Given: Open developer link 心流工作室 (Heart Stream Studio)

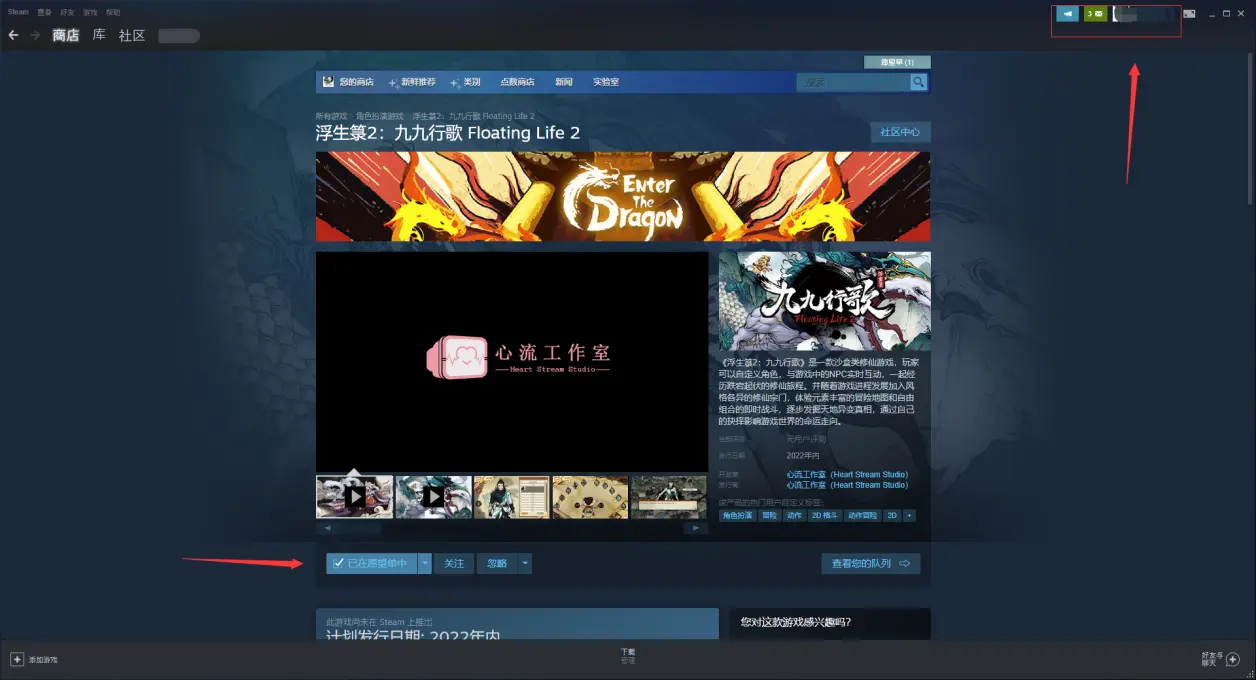Looking at the screenshot, I should click(847, 474).
